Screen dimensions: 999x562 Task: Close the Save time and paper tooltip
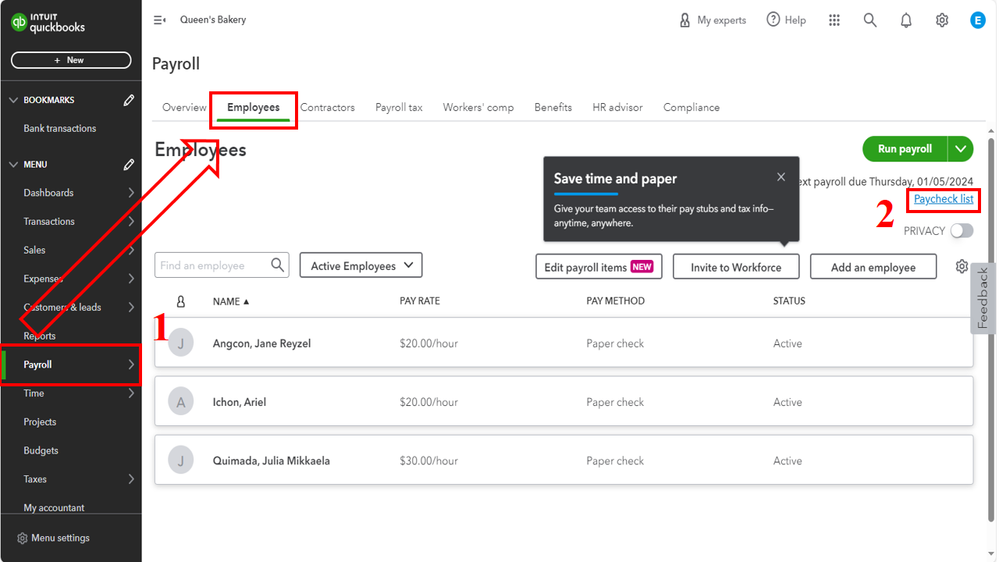[781, 177]
